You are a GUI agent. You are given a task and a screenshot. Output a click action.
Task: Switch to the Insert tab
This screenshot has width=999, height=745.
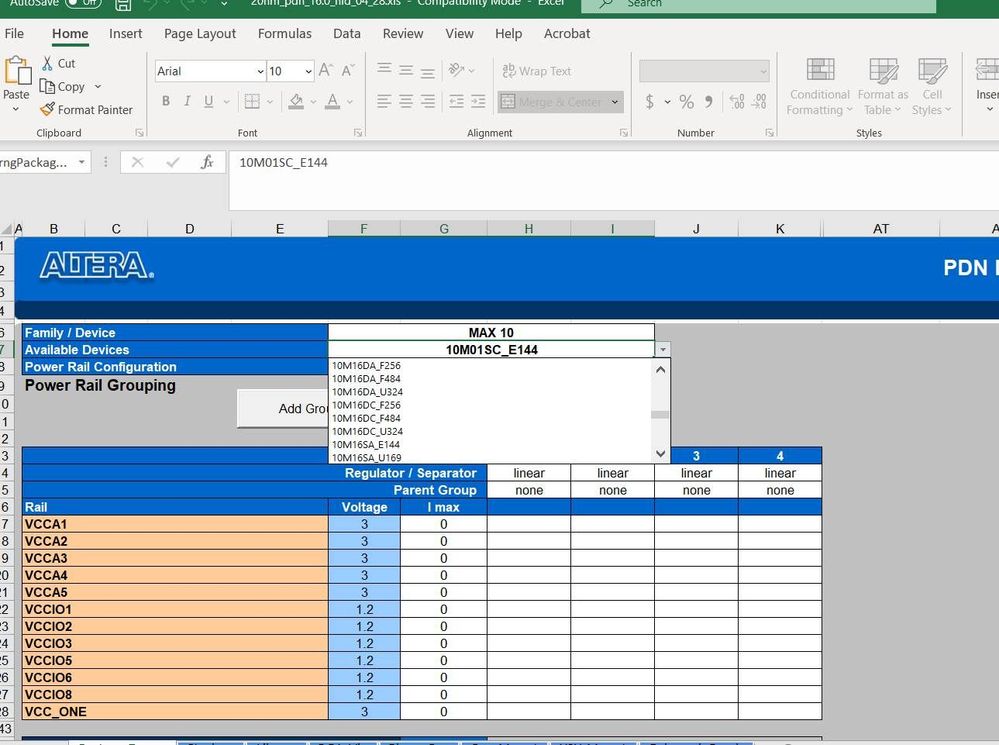[126, 34]
